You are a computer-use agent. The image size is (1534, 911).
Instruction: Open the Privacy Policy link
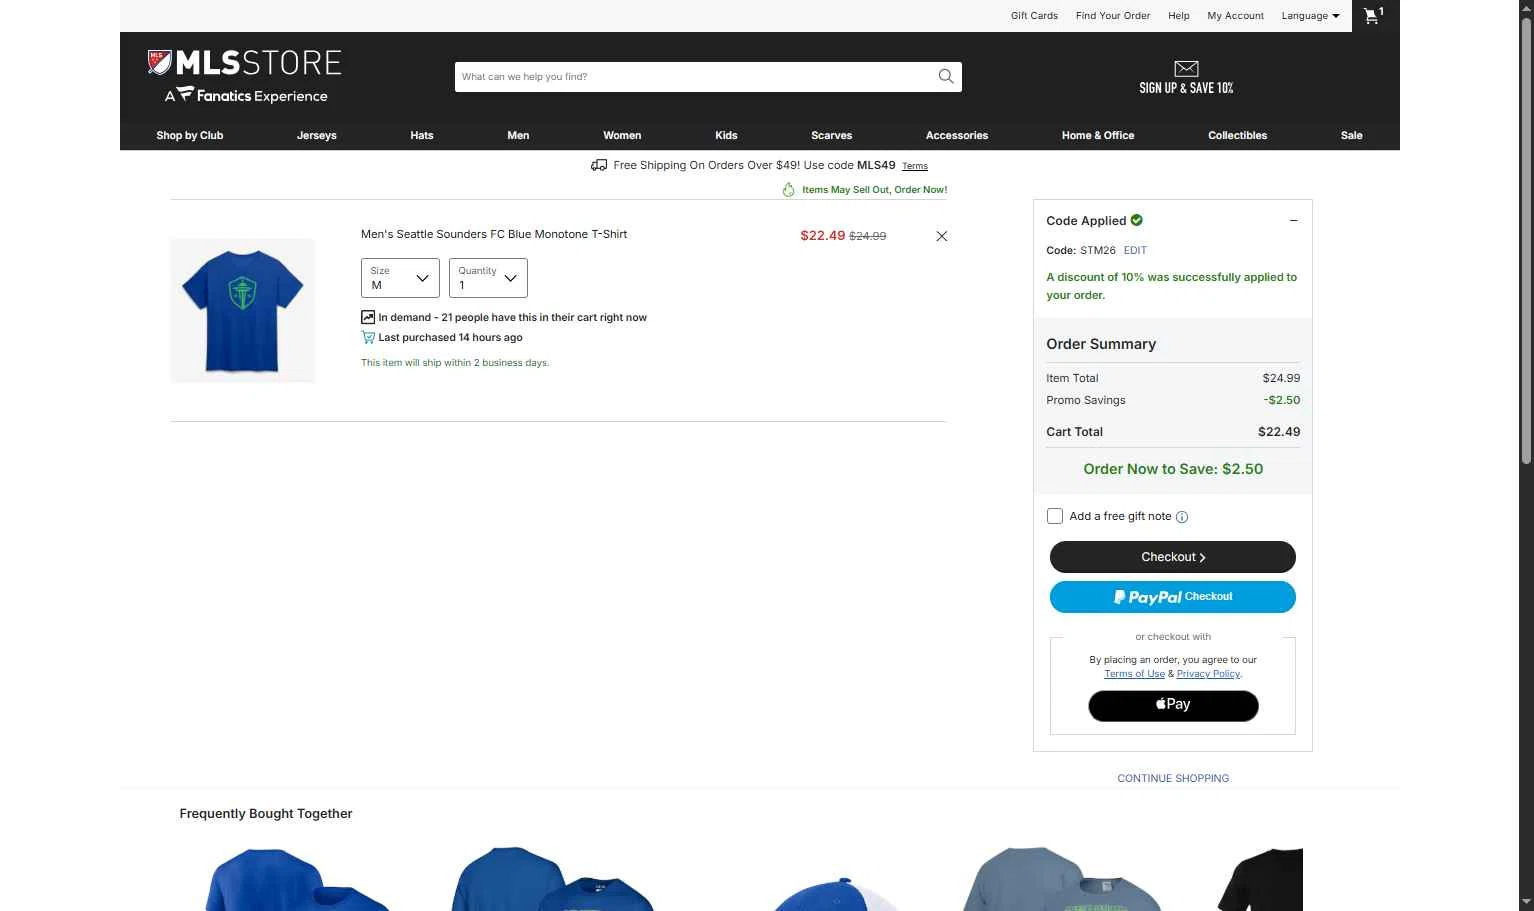1208,674
